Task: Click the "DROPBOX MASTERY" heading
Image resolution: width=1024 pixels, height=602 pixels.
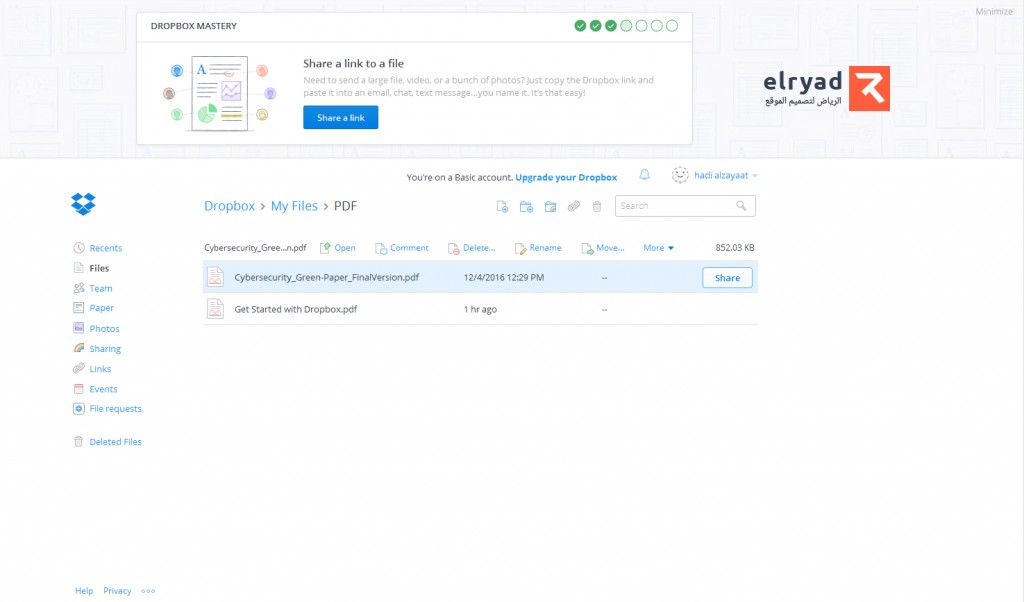Action: tap(194, 26)
